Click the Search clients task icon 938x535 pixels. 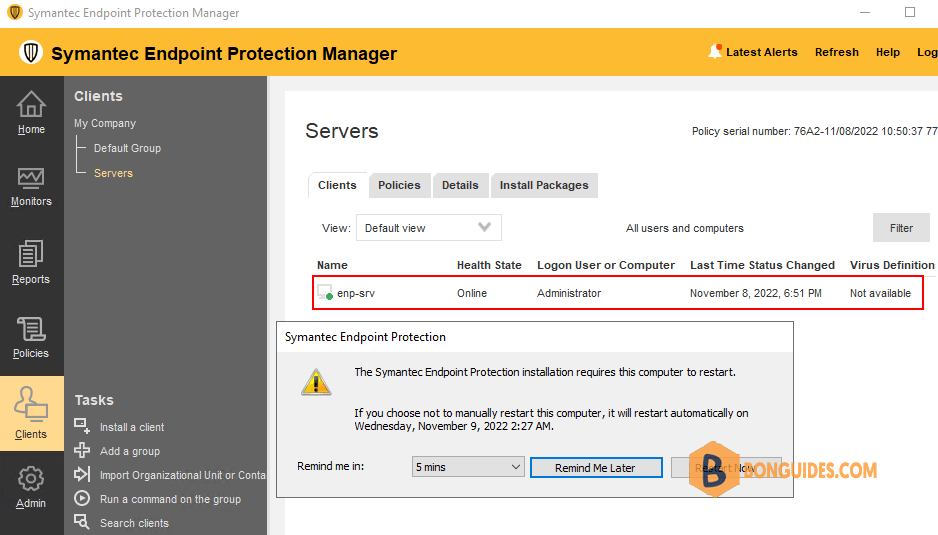82,522
